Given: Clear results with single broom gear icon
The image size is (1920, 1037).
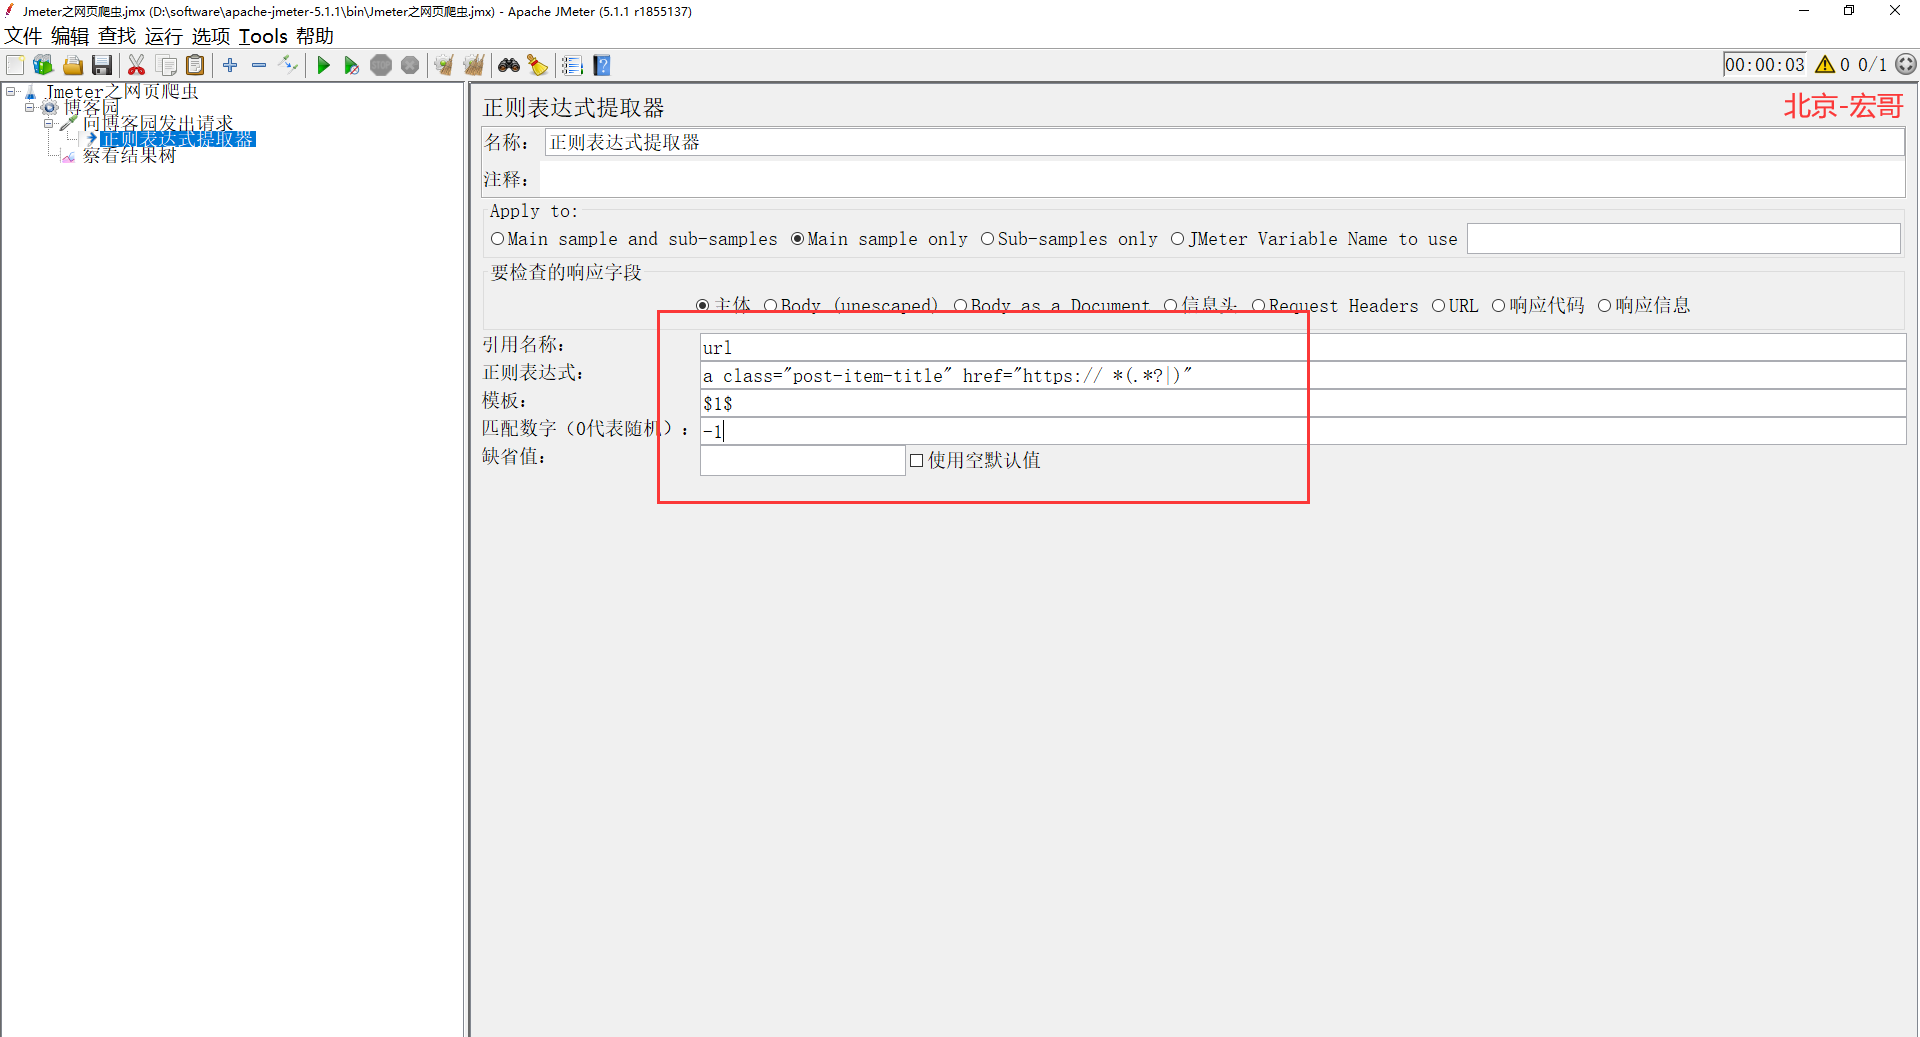Looking at the screenshot, I should (444, 66).
